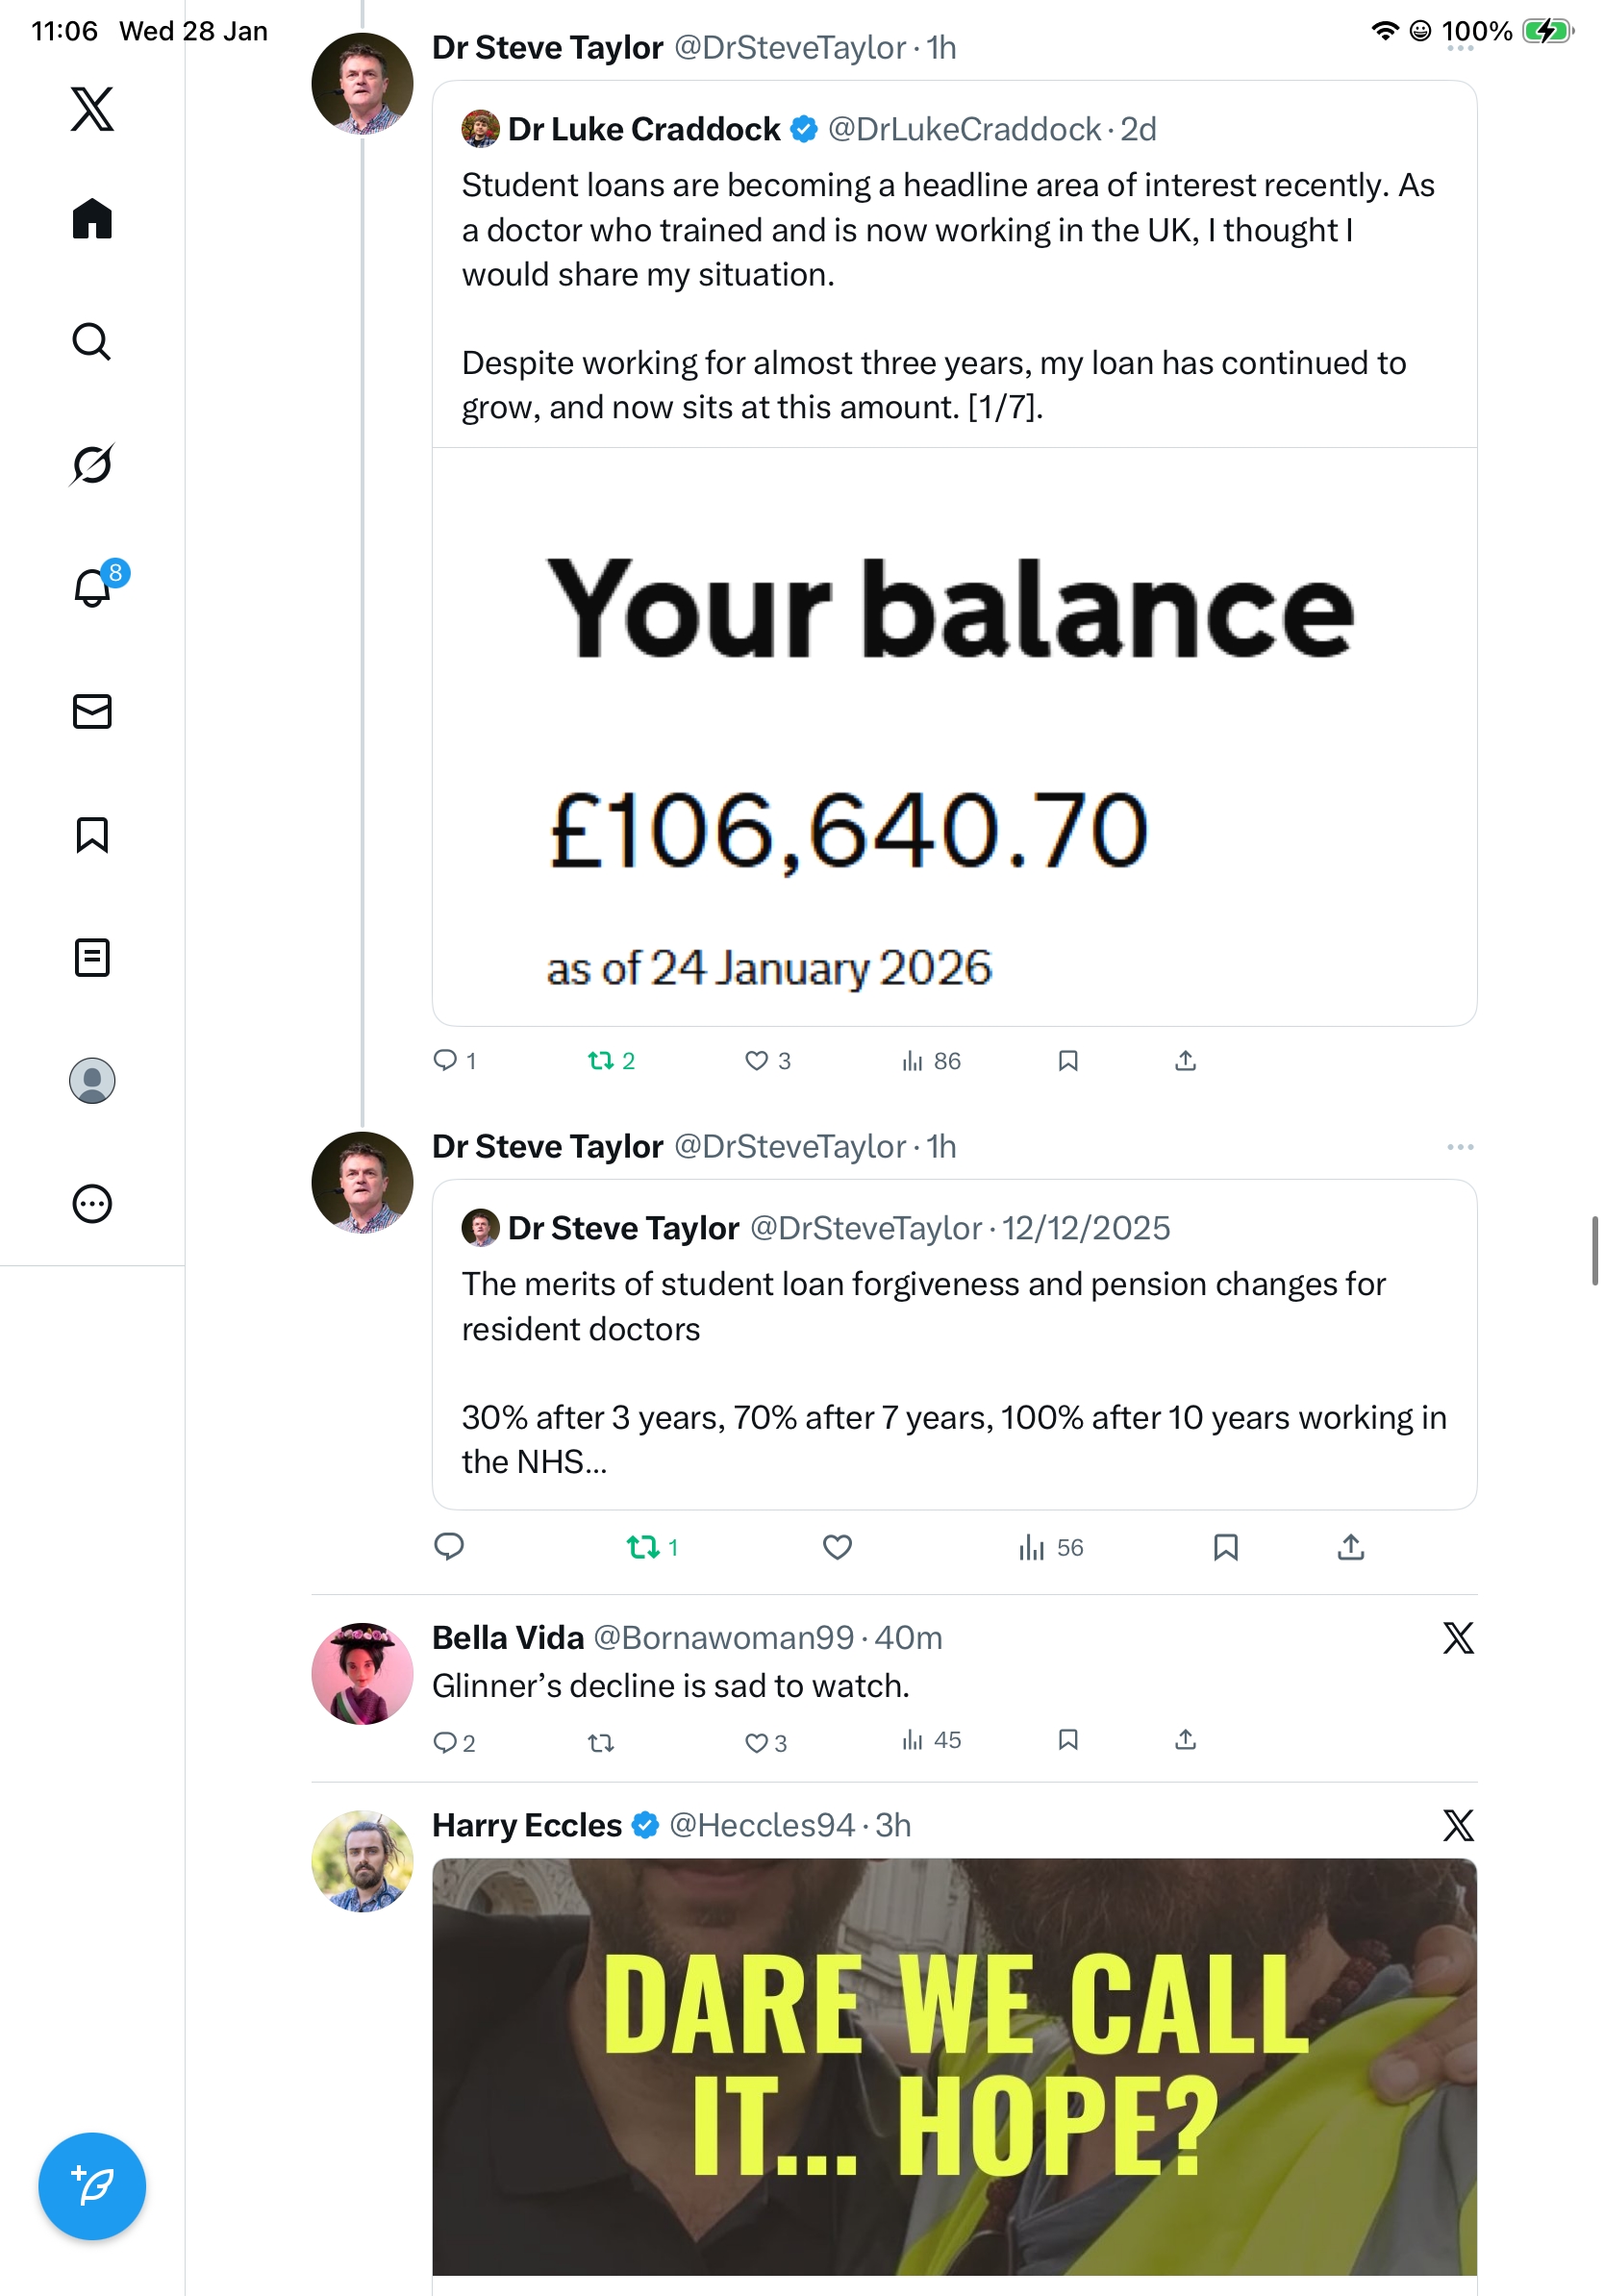Open Lists icon in sidebar
The width and height of the screenshot is (1604, 2296).
click(x=92, y=958)
